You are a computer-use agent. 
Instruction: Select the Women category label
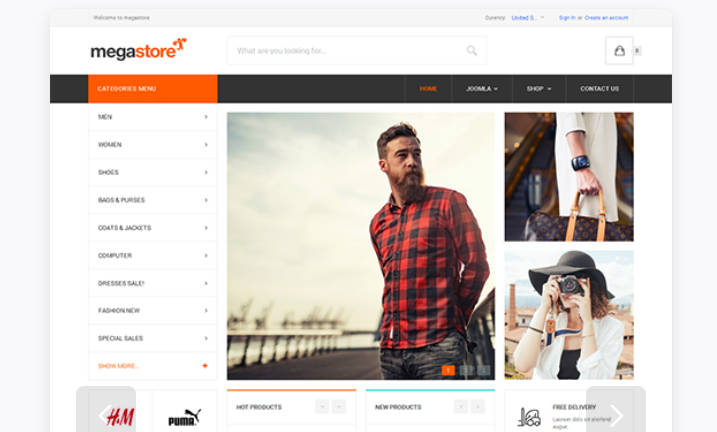tap(110, 145)
